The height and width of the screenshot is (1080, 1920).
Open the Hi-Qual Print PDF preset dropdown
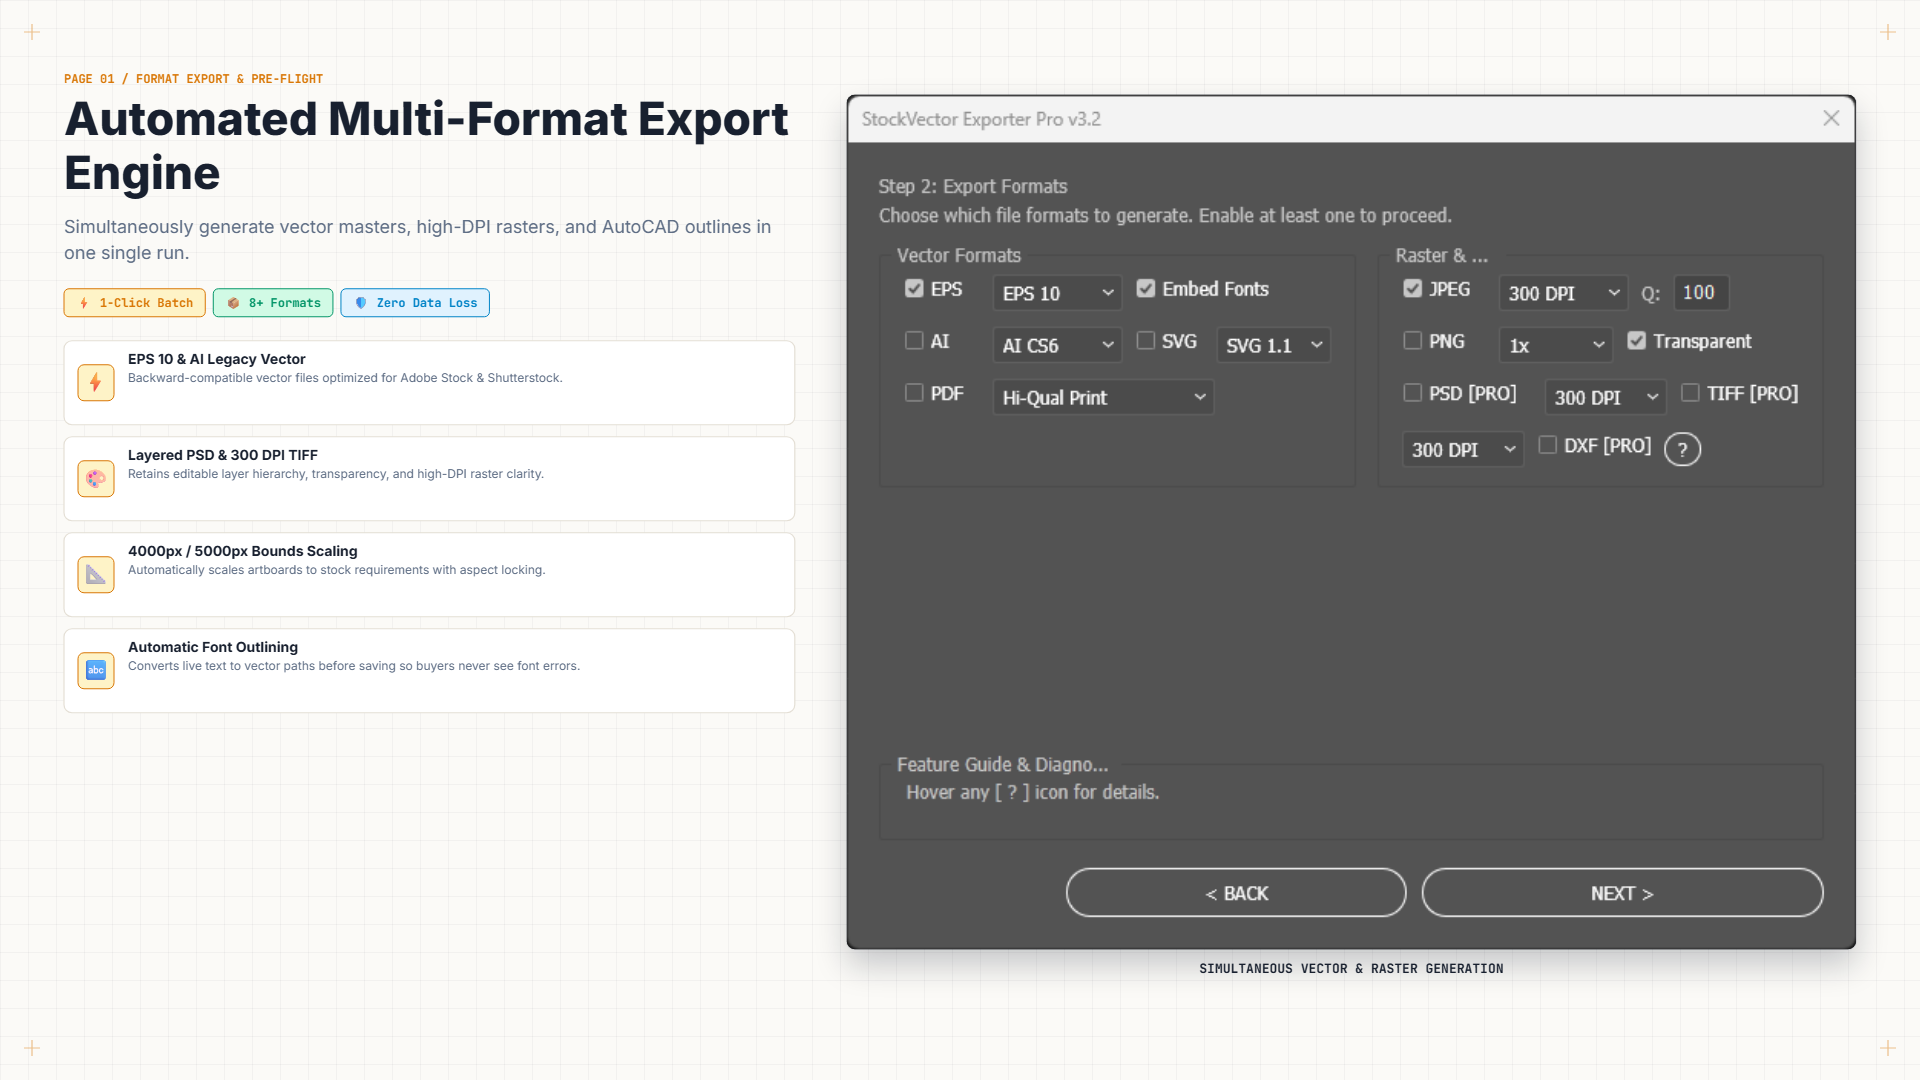pos(1103,397)
